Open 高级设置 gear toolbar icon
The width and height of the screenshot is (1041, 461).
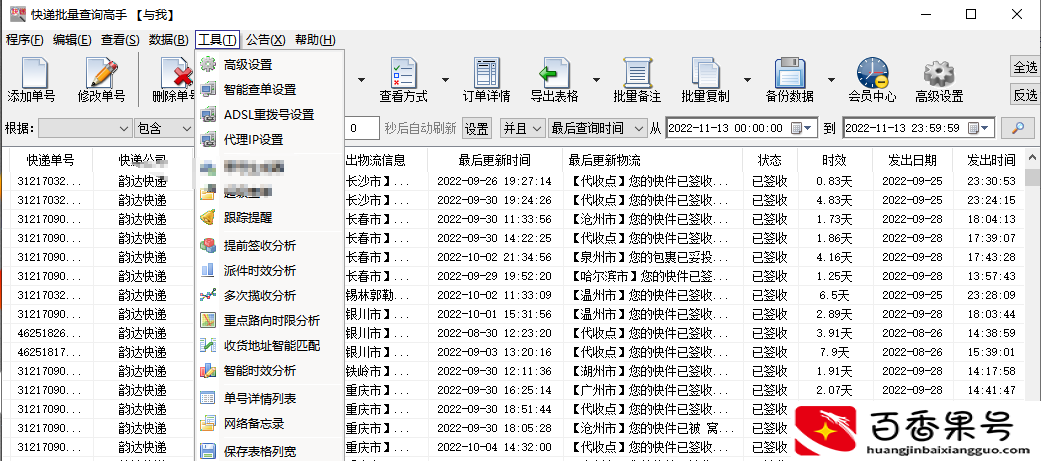(x=939, y=80)
